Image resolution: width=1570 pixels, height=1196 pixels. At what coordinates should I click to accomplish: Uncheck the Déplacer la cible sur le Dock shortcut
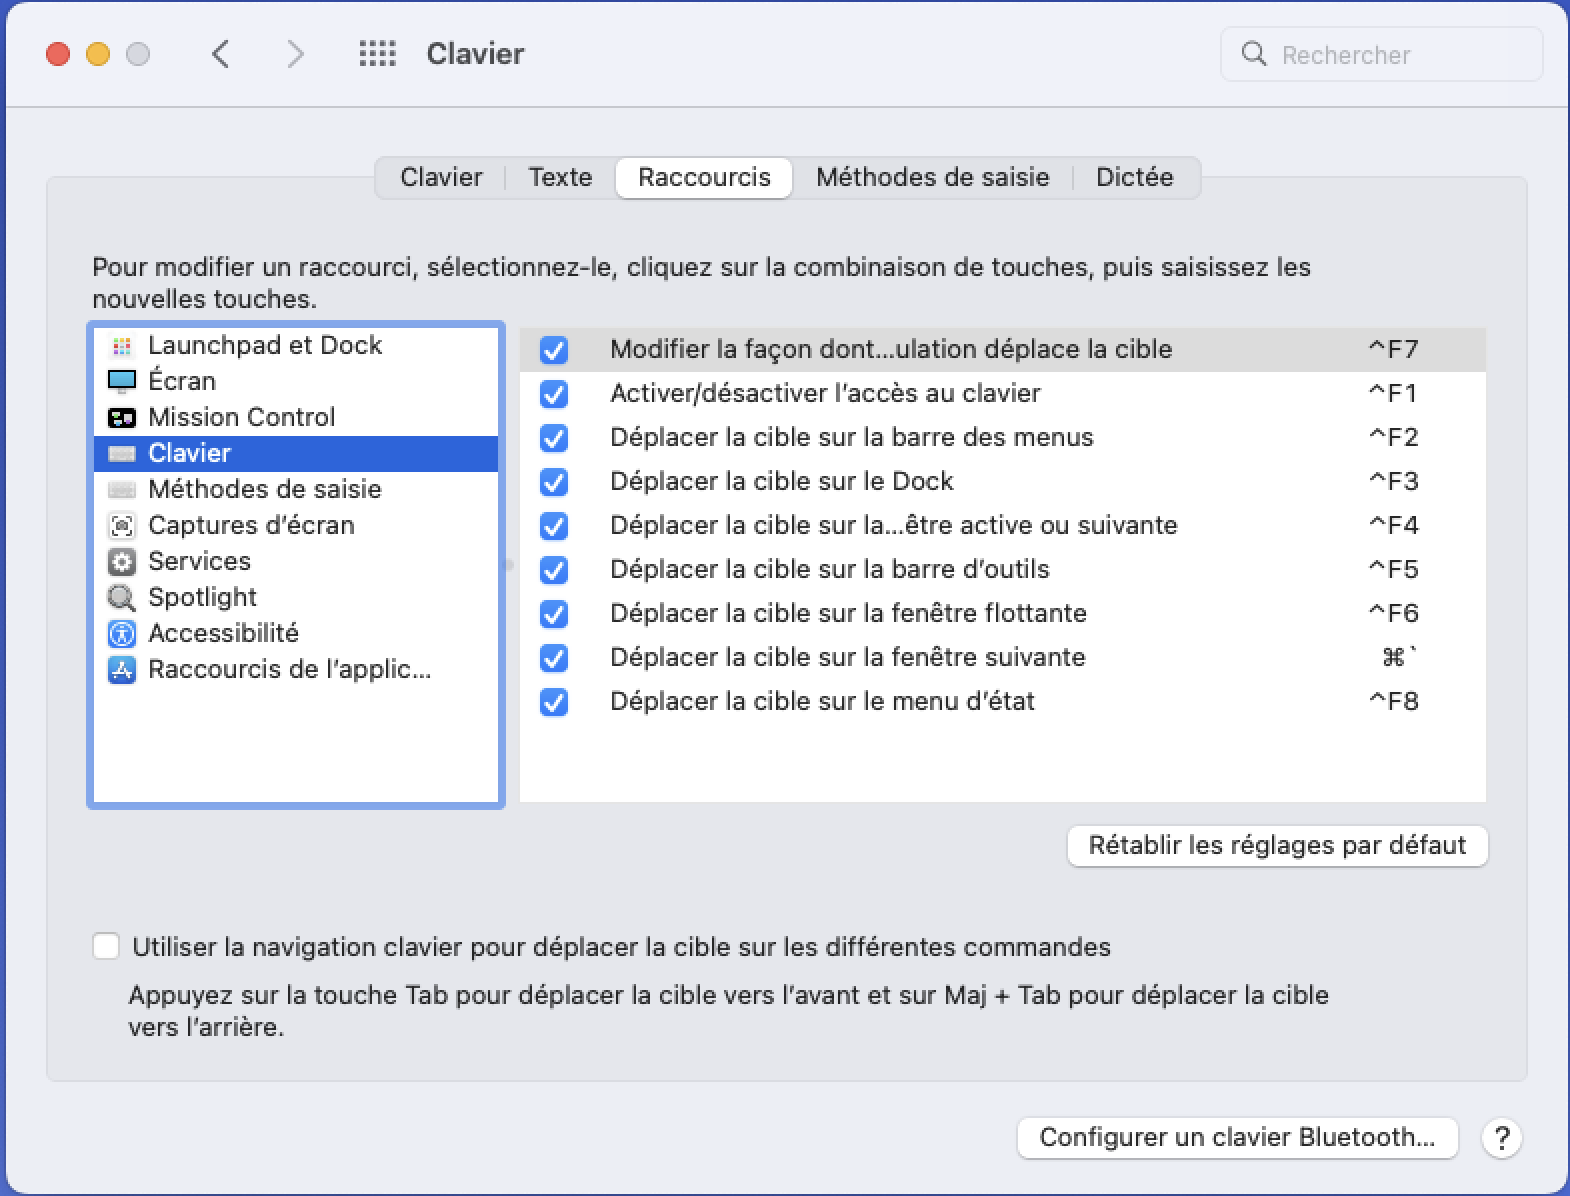pyautogui.click(x=554, y=482)
